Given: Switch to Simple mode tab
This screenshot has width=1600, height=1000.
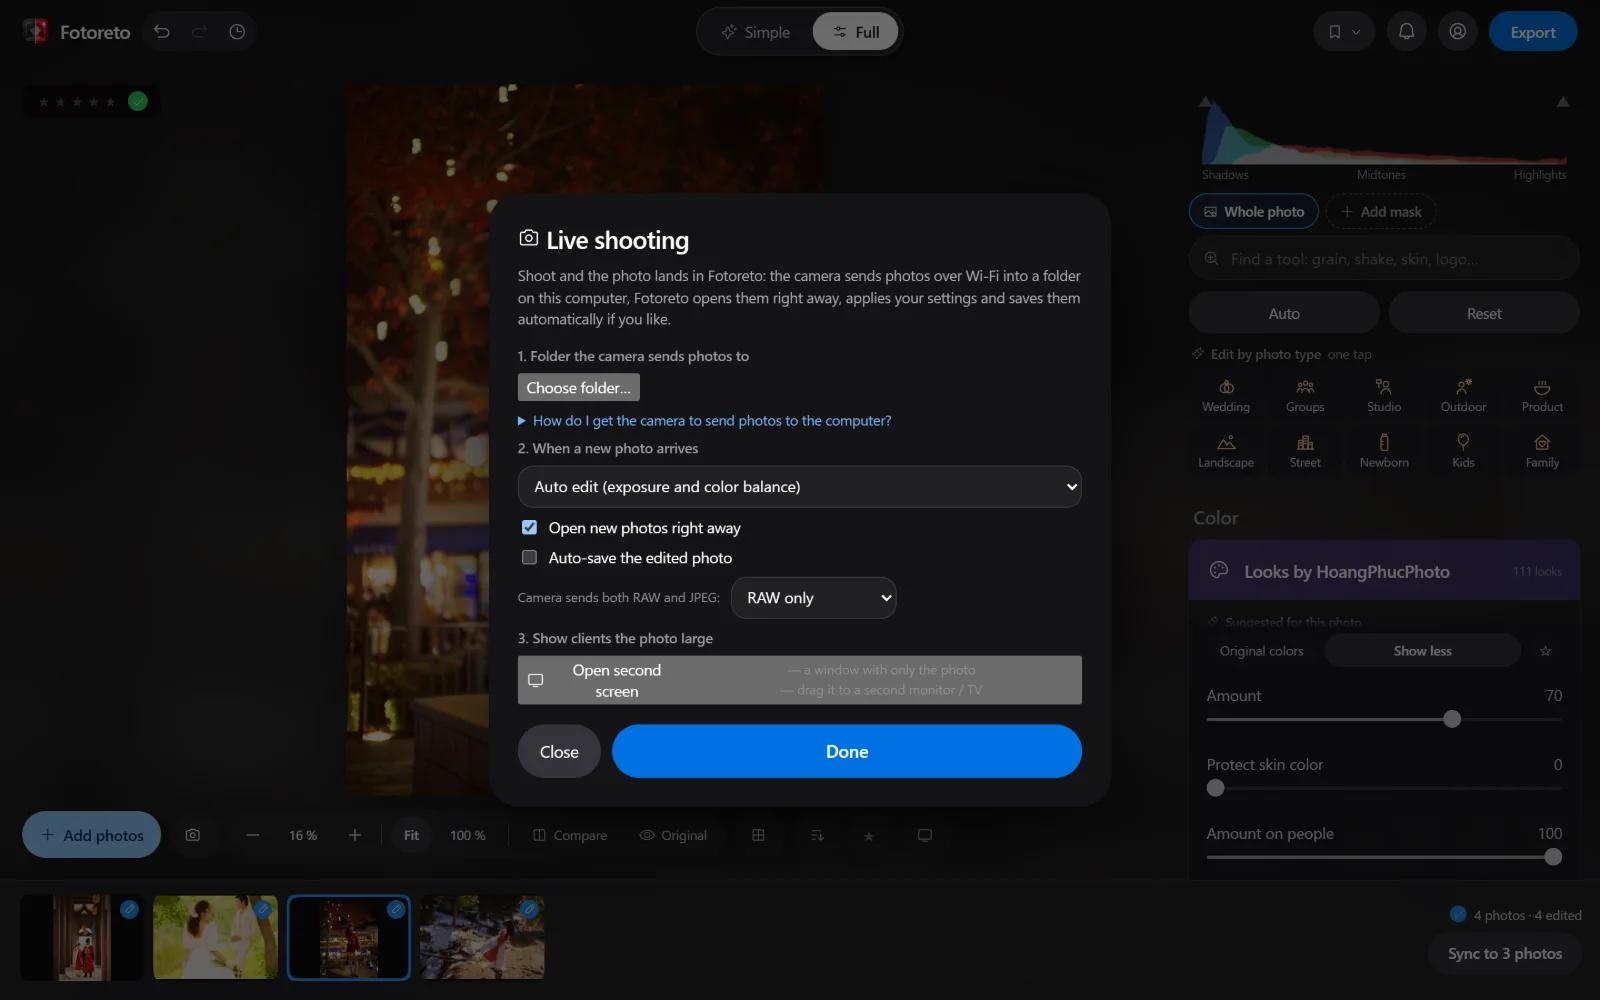Looking at the screenshot, I should [x=756, y=32].
